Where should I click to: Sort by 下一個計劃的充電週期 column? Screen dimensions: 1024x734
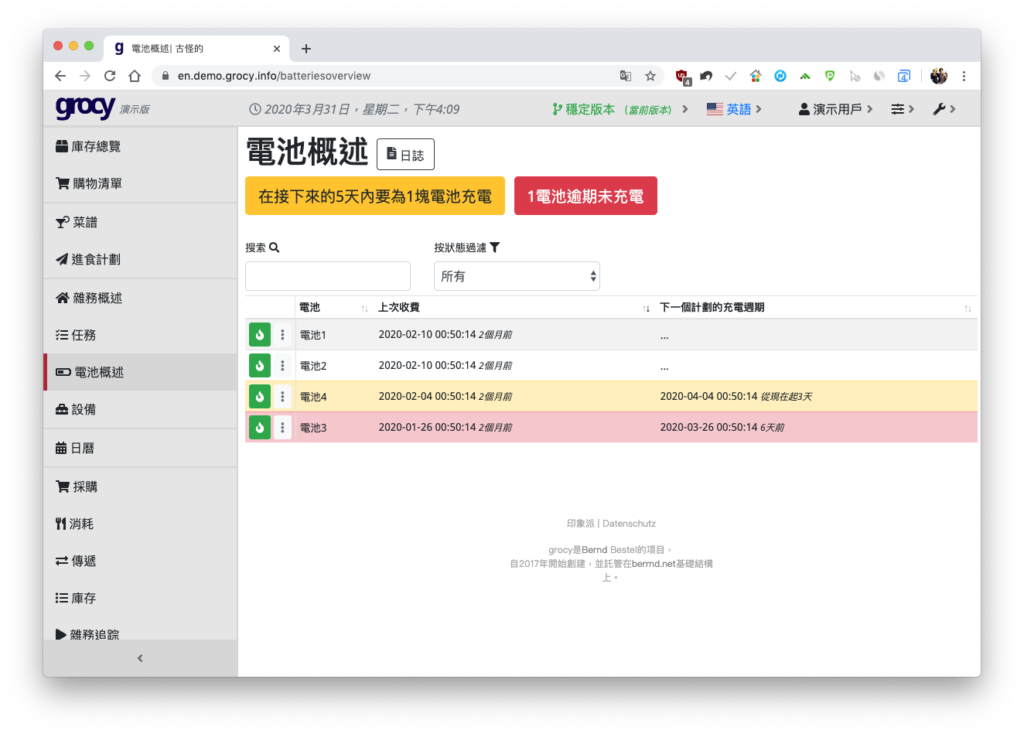(x=816, y=308)
